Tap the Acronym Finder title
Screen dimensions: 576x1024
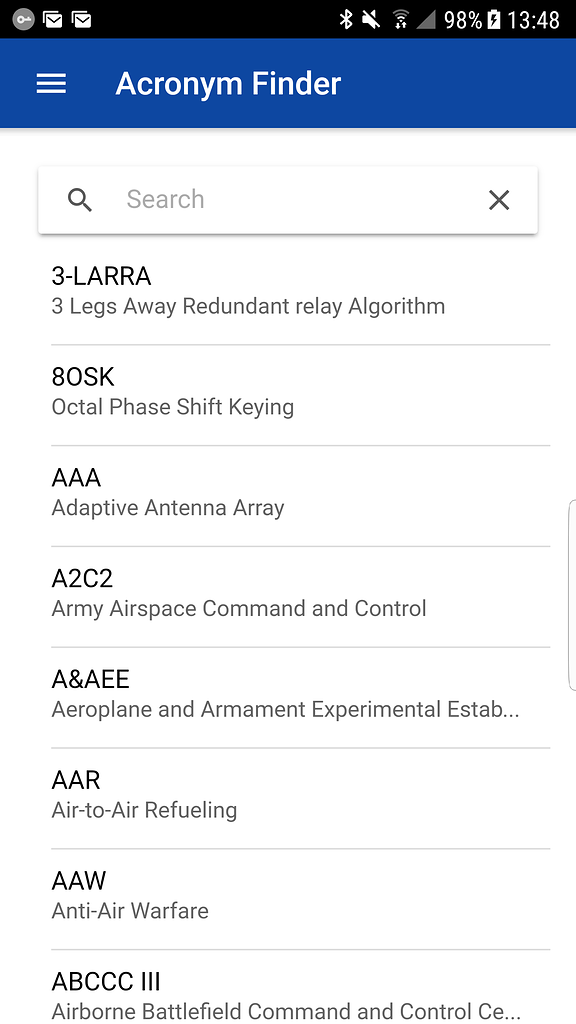click(228, 84)
